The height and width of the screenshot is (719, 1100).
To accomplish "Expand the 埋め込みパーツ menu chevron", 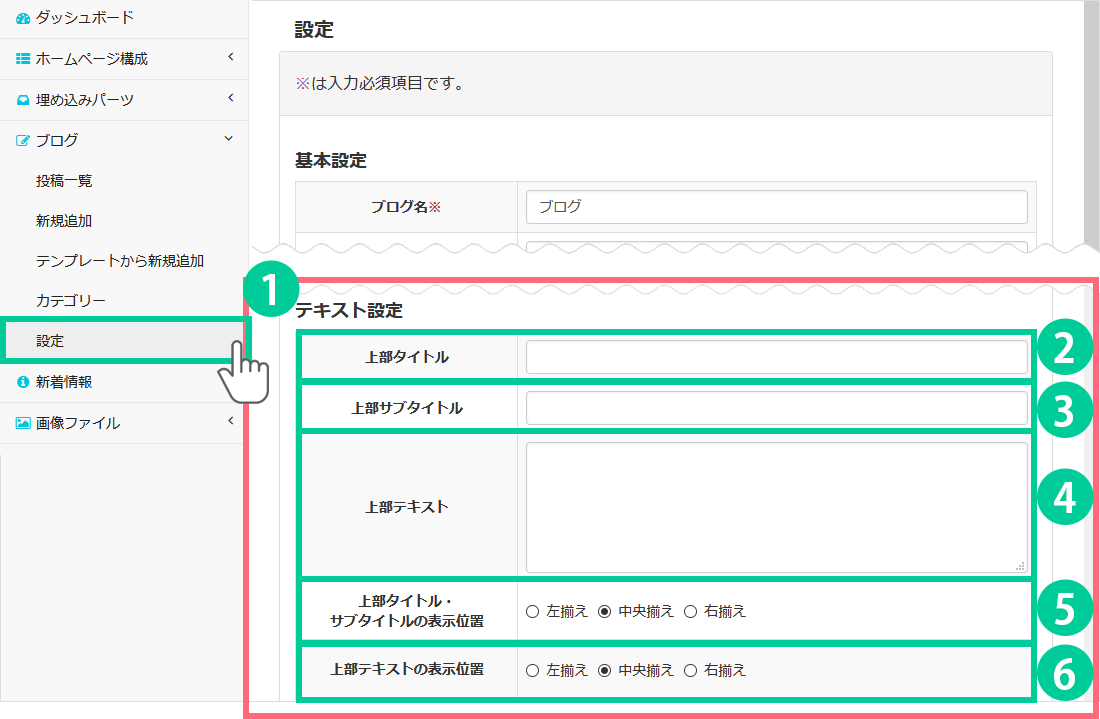I will 230,98.
